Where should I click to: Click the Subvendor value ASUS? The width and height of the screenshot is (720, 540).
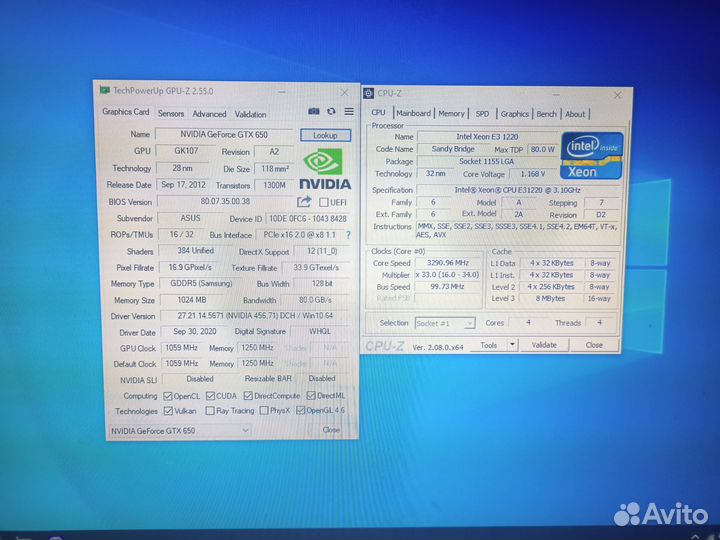[191, 218]
